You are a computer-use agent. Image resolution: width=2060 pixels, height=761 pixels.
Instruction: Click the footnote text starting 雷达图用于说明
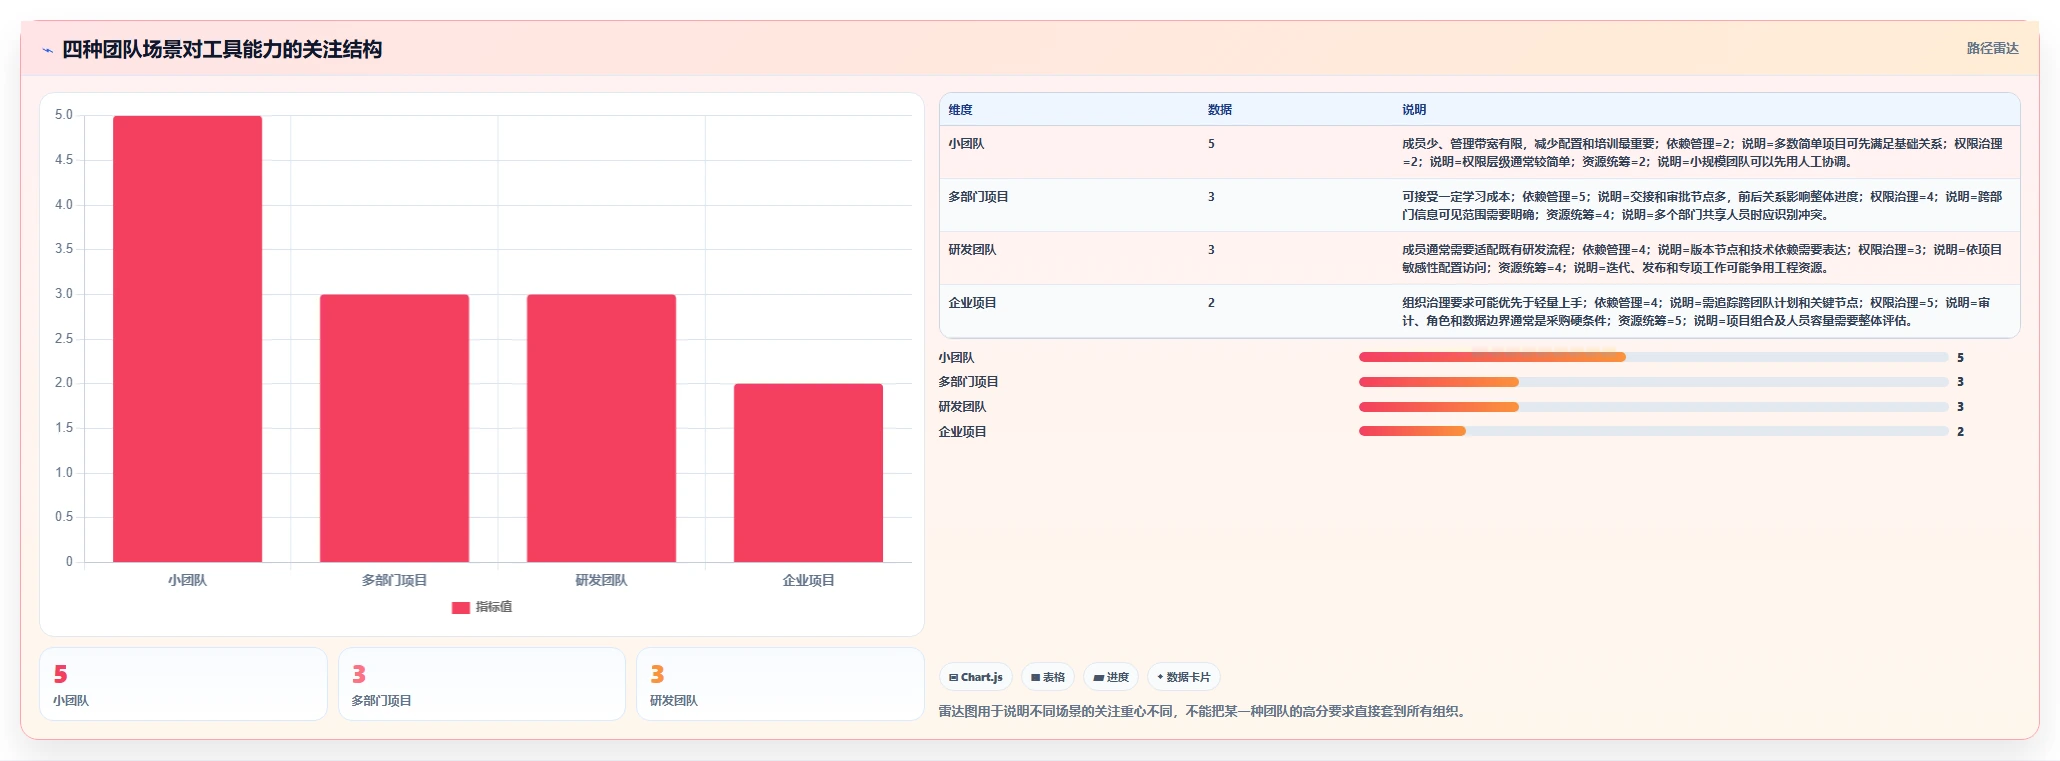(1204, 712)
